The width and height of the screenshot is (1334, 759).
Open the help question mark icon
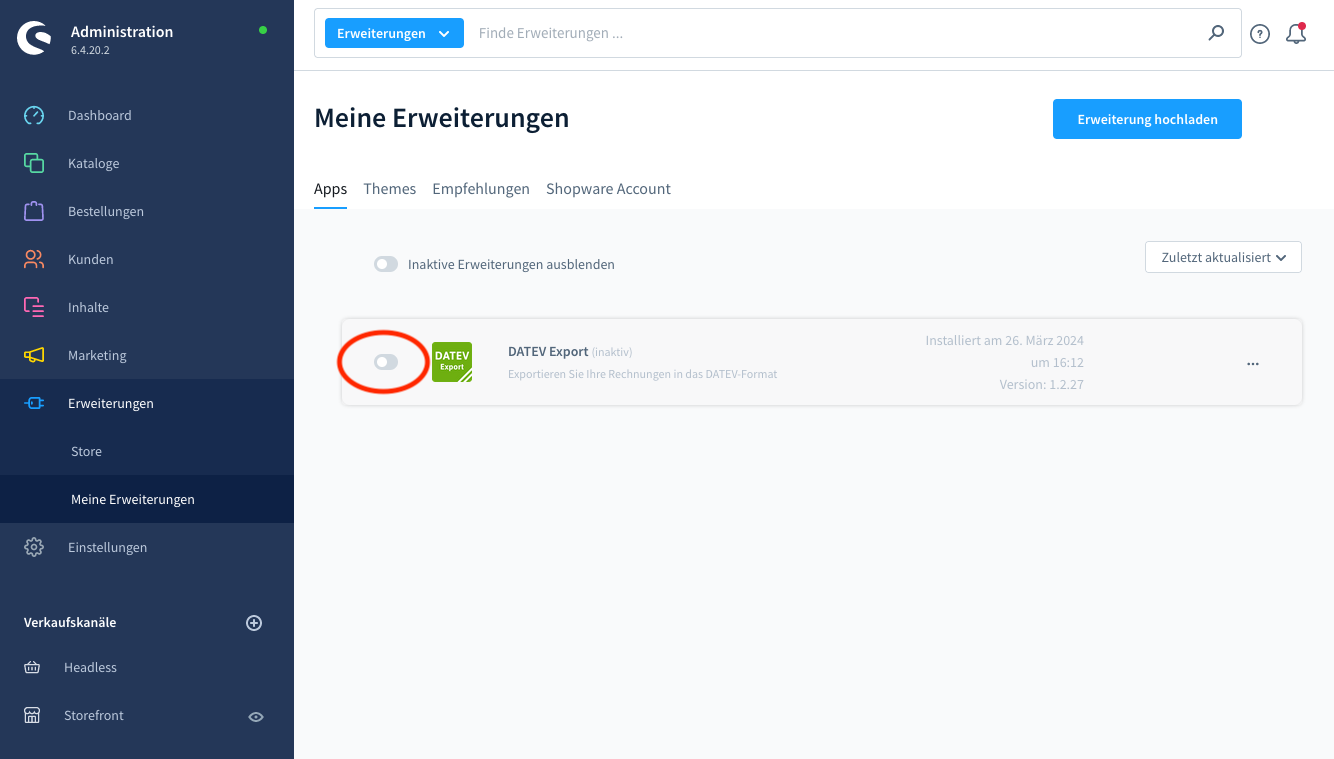click(1260, 34)
